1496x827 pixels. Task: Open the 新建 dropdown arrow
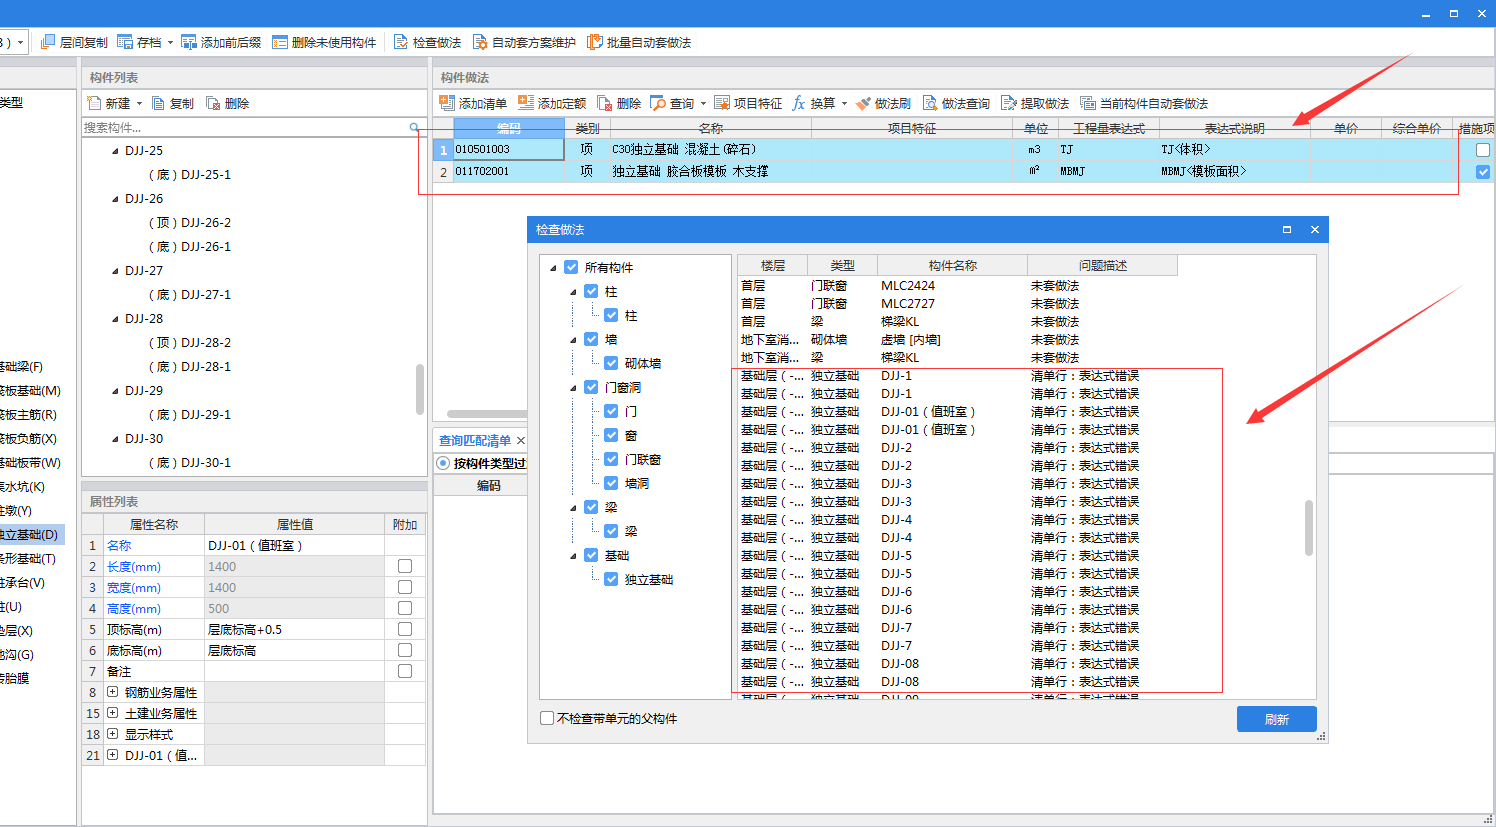139,103
